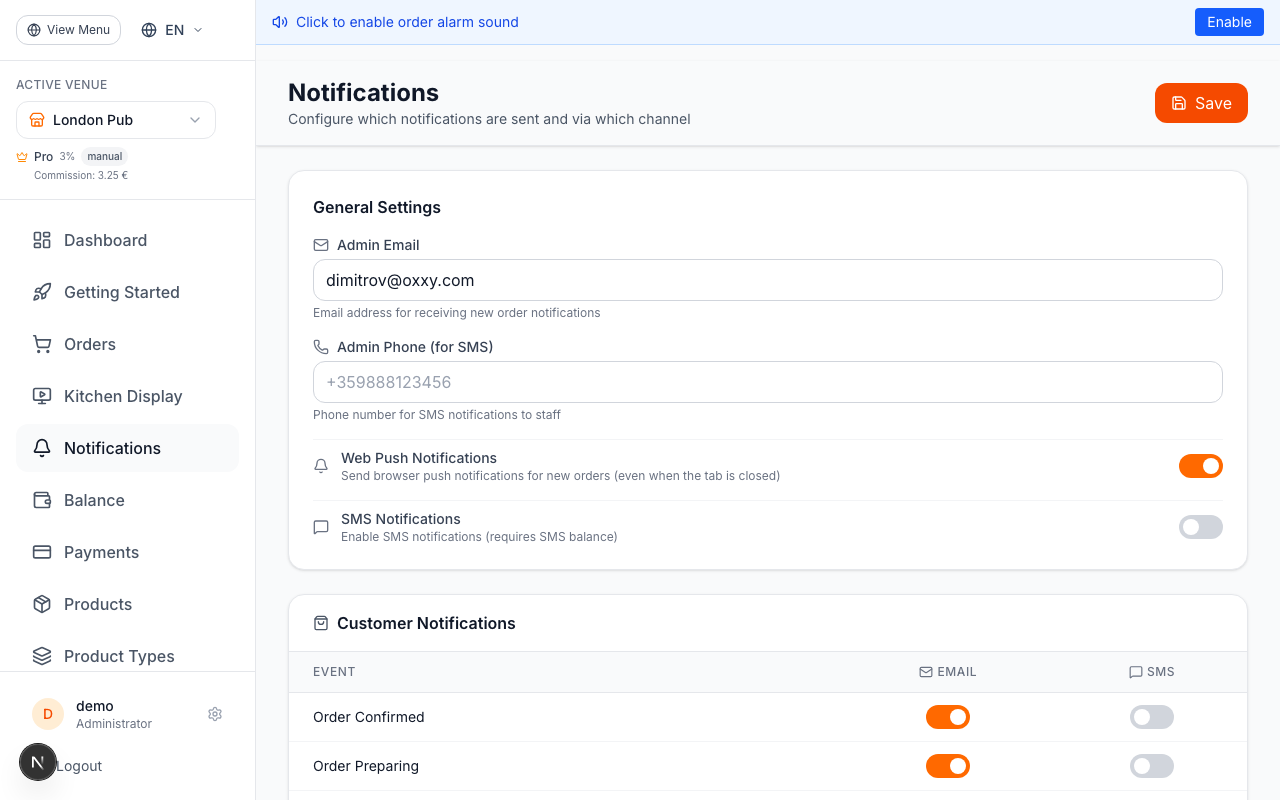The image size is (1280, 800).
Task: Select the Orders cart icon
Action: coord(41,344)
